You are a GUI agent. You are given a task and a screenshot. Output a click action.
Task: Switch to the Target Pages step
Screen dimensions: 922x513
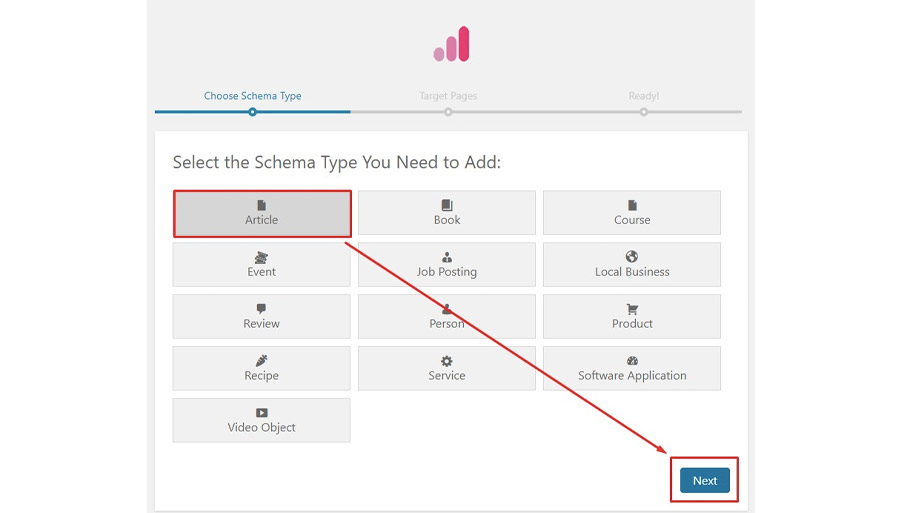[448, 96]
